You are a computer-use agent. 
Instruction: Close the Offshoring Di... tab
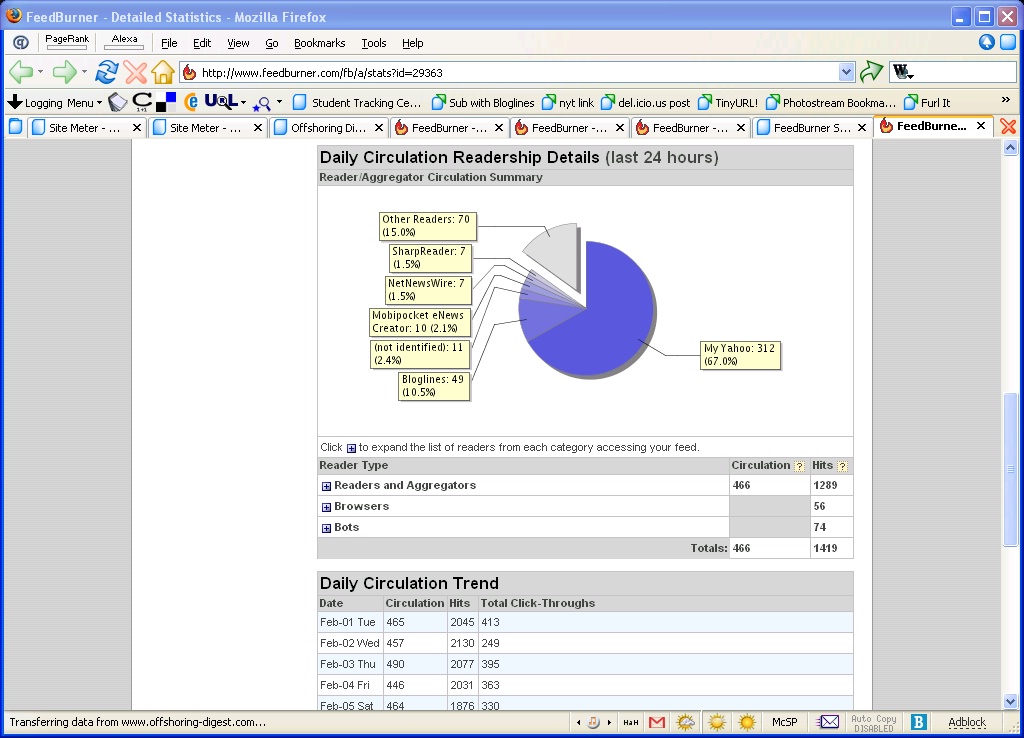click(x=379, y=128)
